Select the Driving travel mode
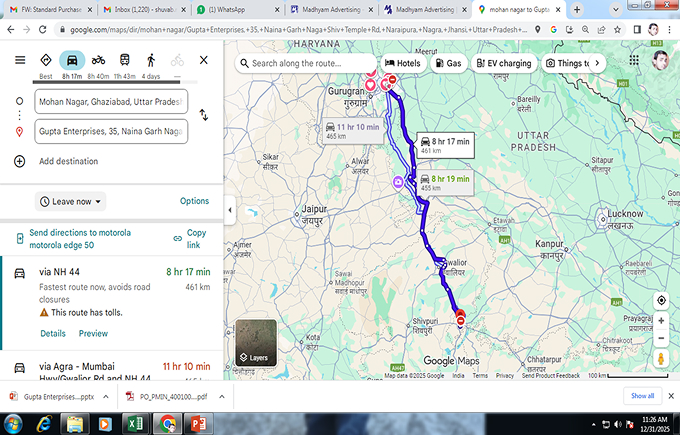Screen dimensions: 680x435 (x=72, y=60)
